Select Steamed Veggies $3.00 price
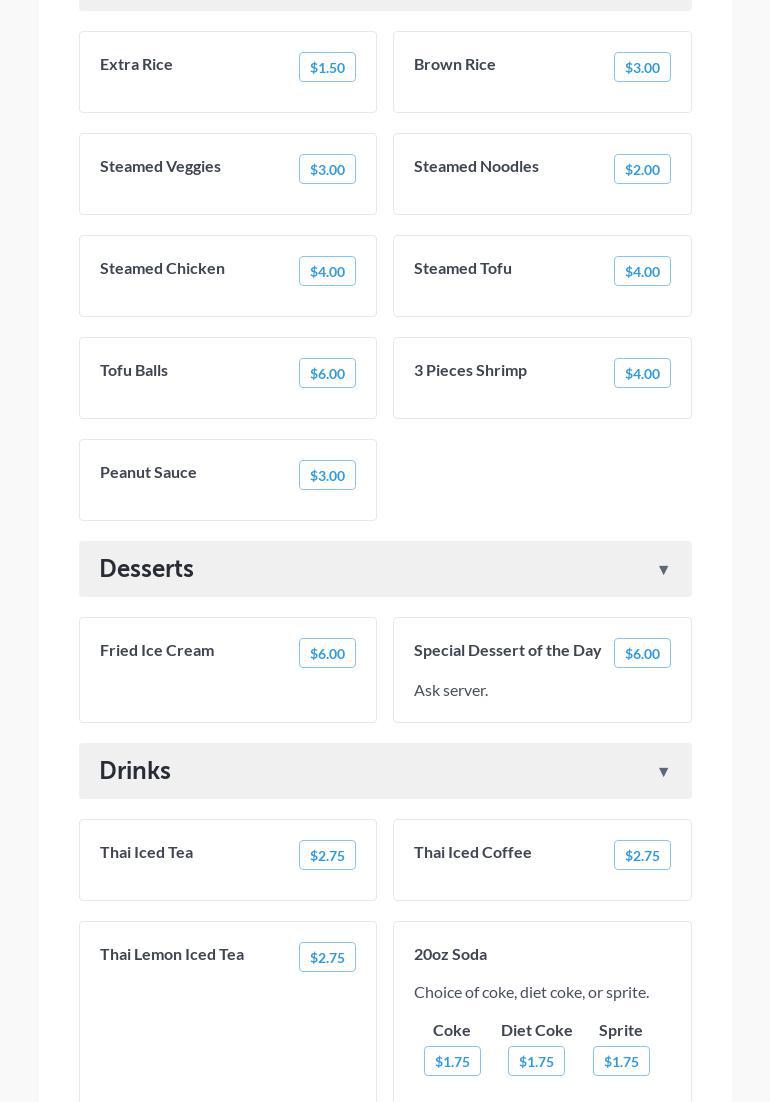 click(x=327, y=170)
